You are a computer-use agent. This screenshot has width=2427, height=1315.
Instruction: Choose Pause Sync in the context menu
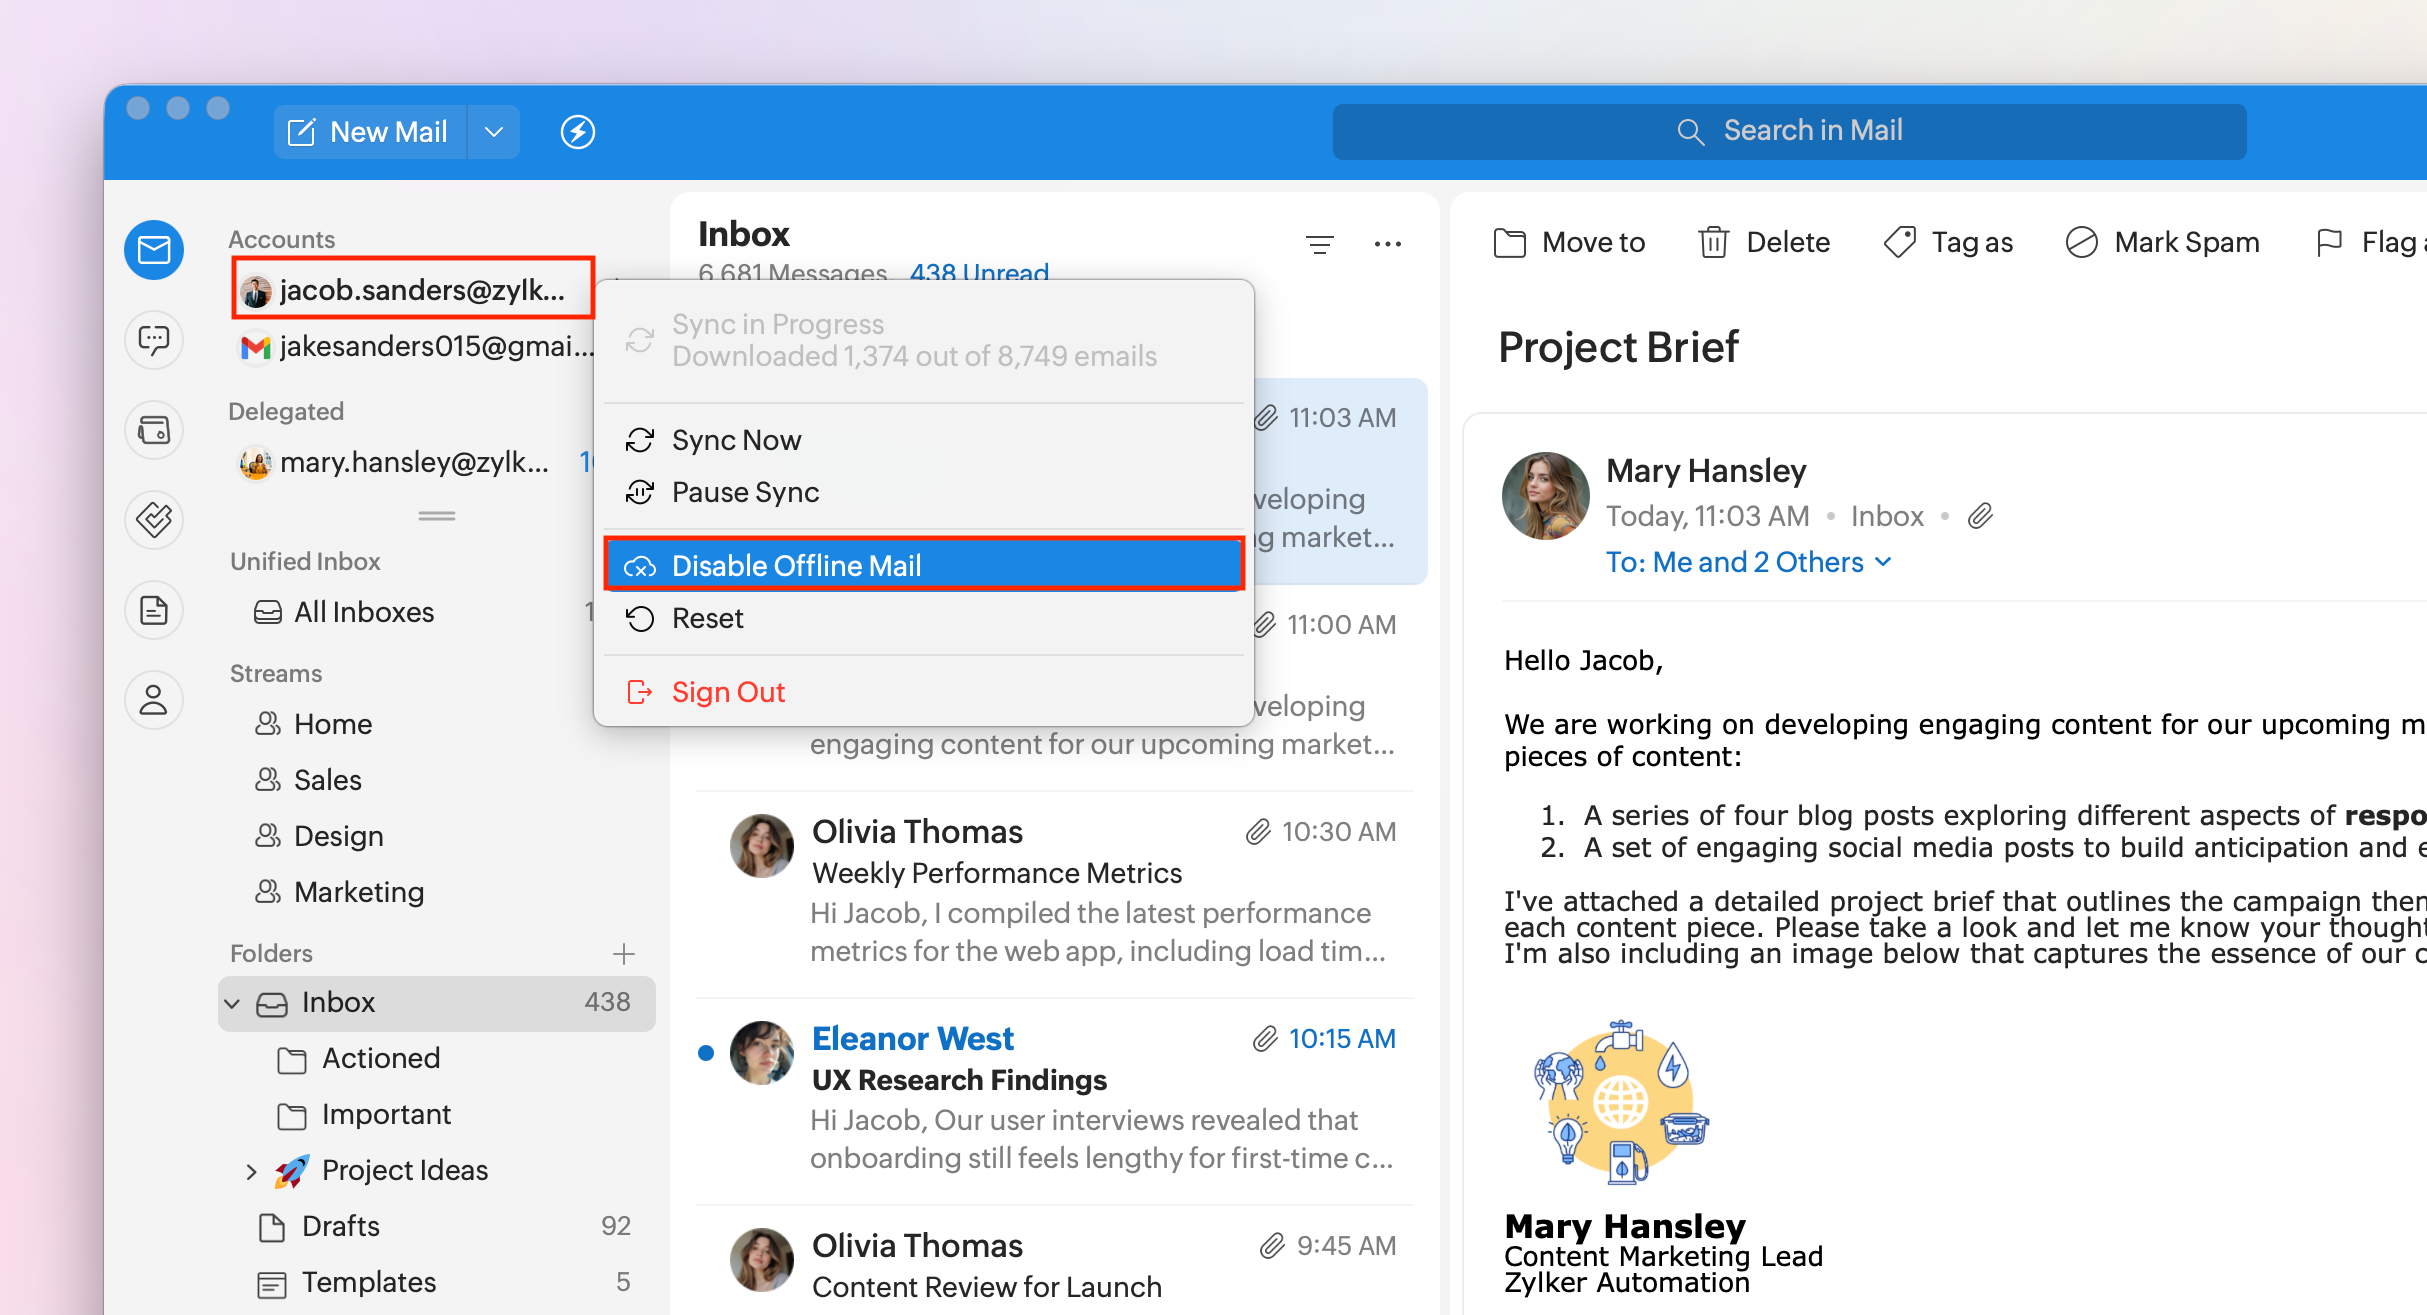tap(745, 492)
